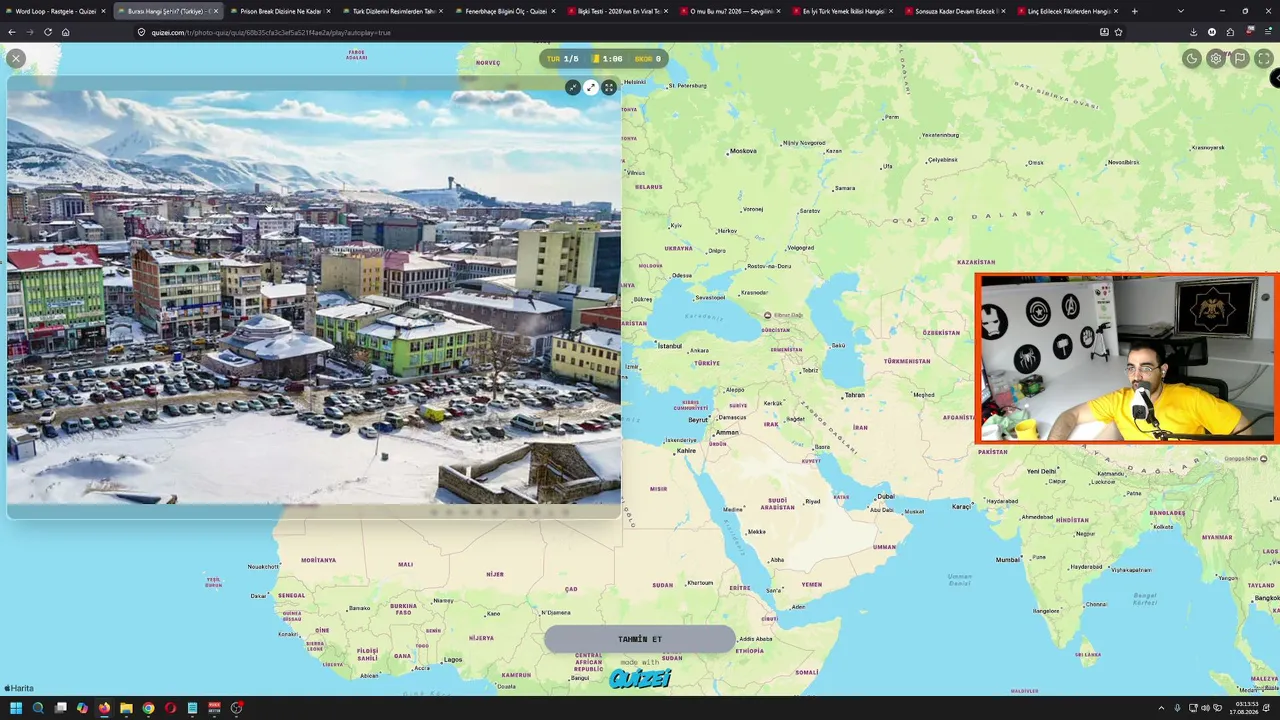
Task: Open Opera browser from the taskbar
Action: [x=170, y=708]
